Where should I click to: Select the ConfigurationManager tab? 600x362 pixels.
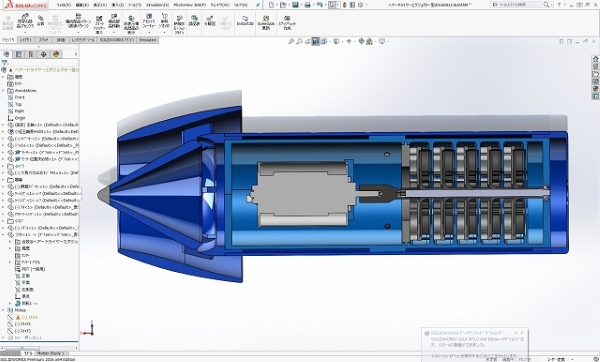[31, 54]
